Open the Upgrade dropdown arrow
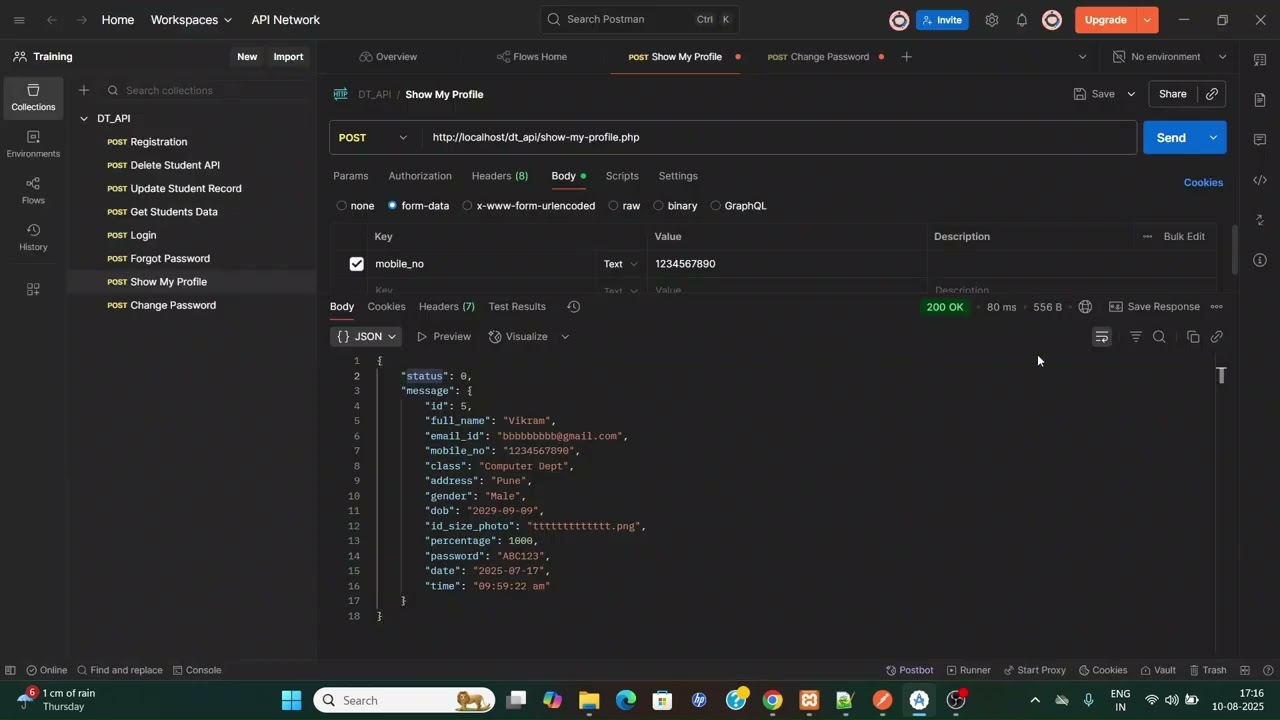This screenshot has width=1280, height=720. (1147, 20)
